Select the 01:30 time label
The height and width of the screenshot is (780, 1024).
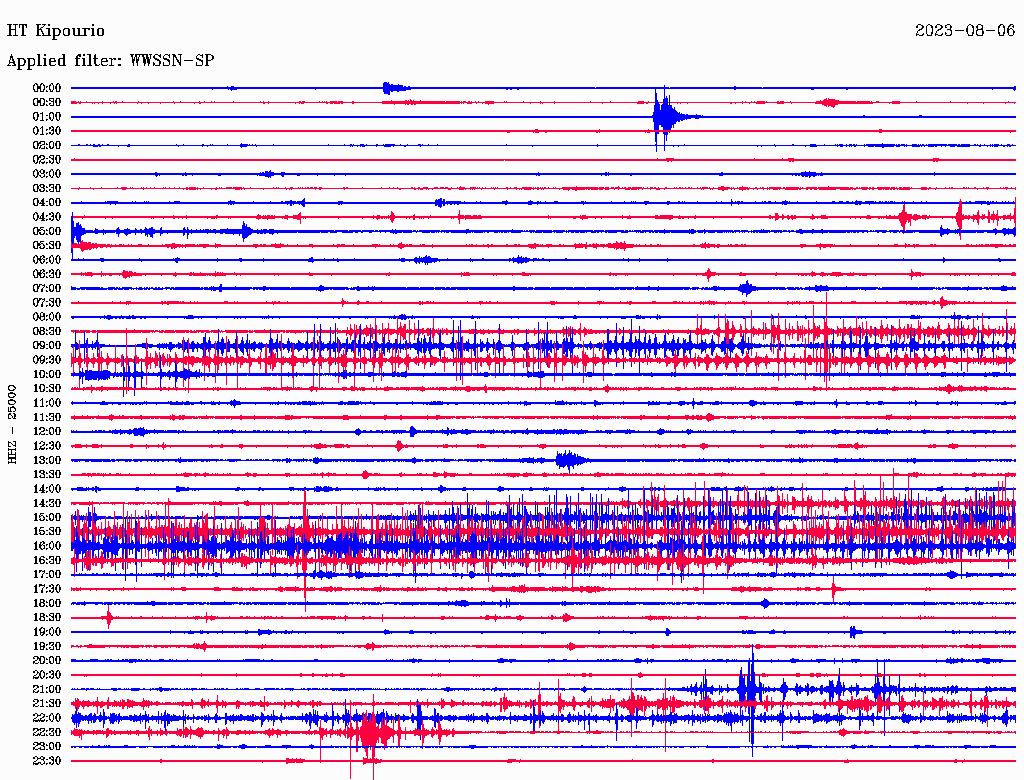[x=47, y=131]
